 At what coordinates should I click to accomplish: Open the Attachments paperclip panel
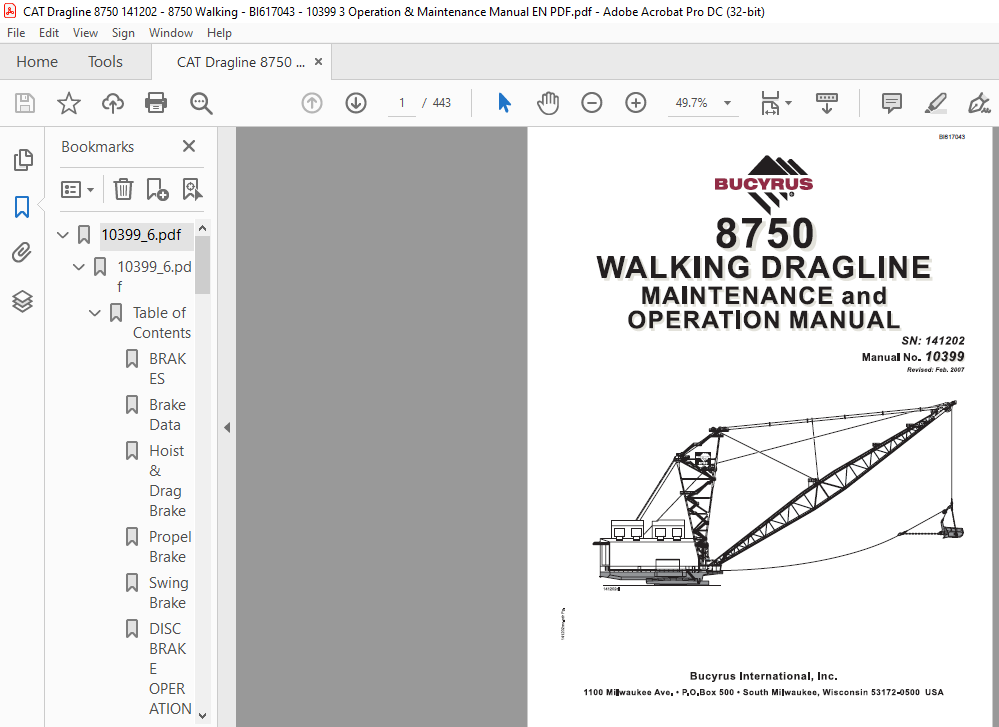22,253
